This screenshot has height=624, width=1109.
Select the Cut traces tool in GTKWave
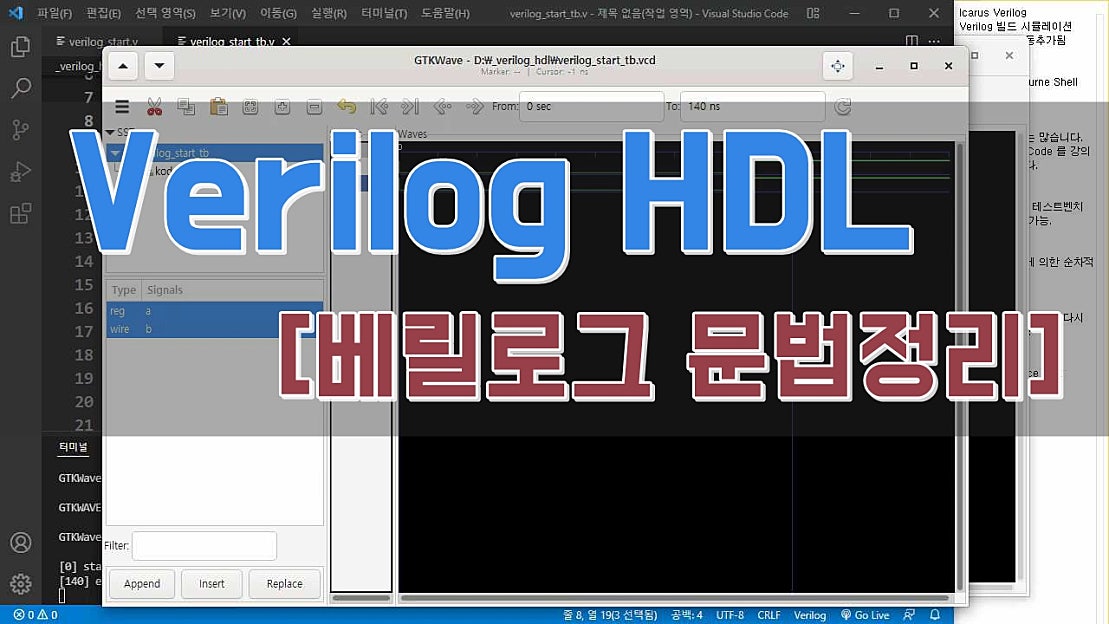[x=154, y=106]
